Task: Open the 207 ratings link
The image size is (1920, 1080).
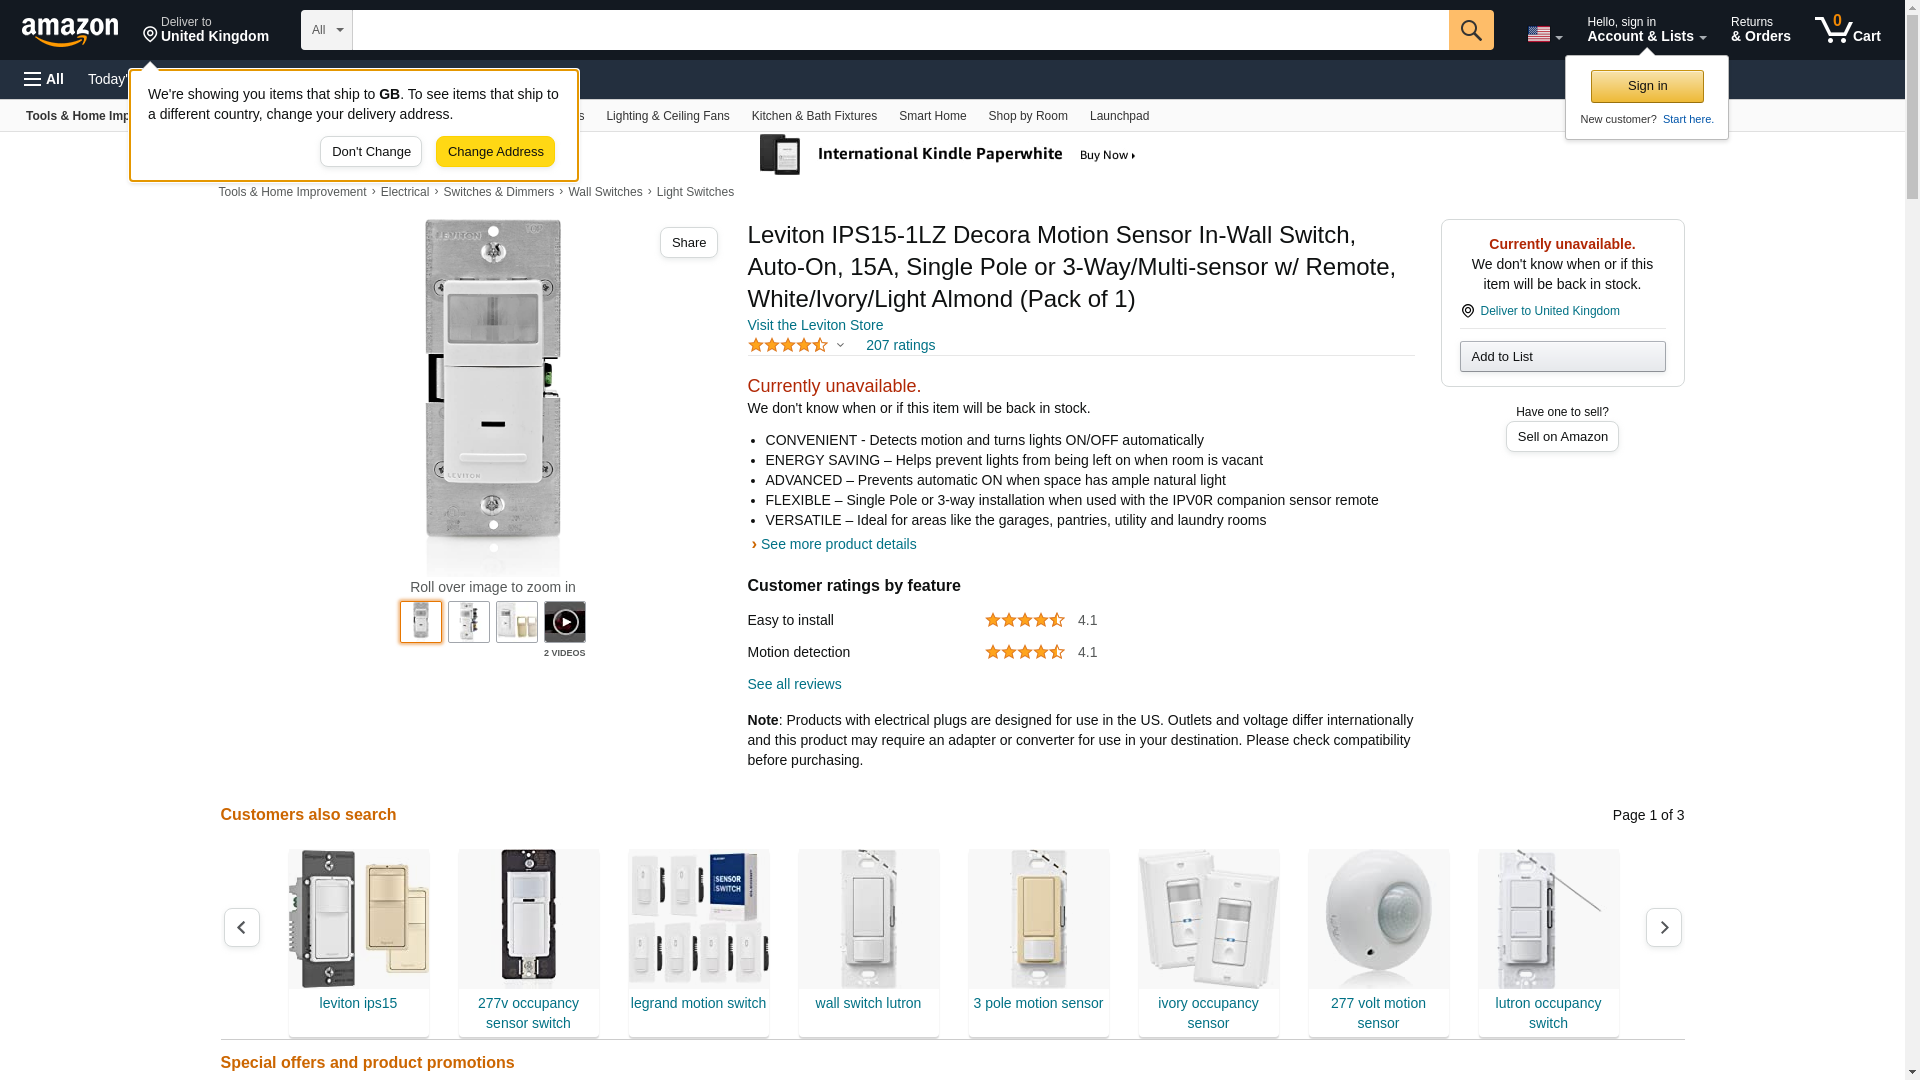Action: (x=900, y=345)
